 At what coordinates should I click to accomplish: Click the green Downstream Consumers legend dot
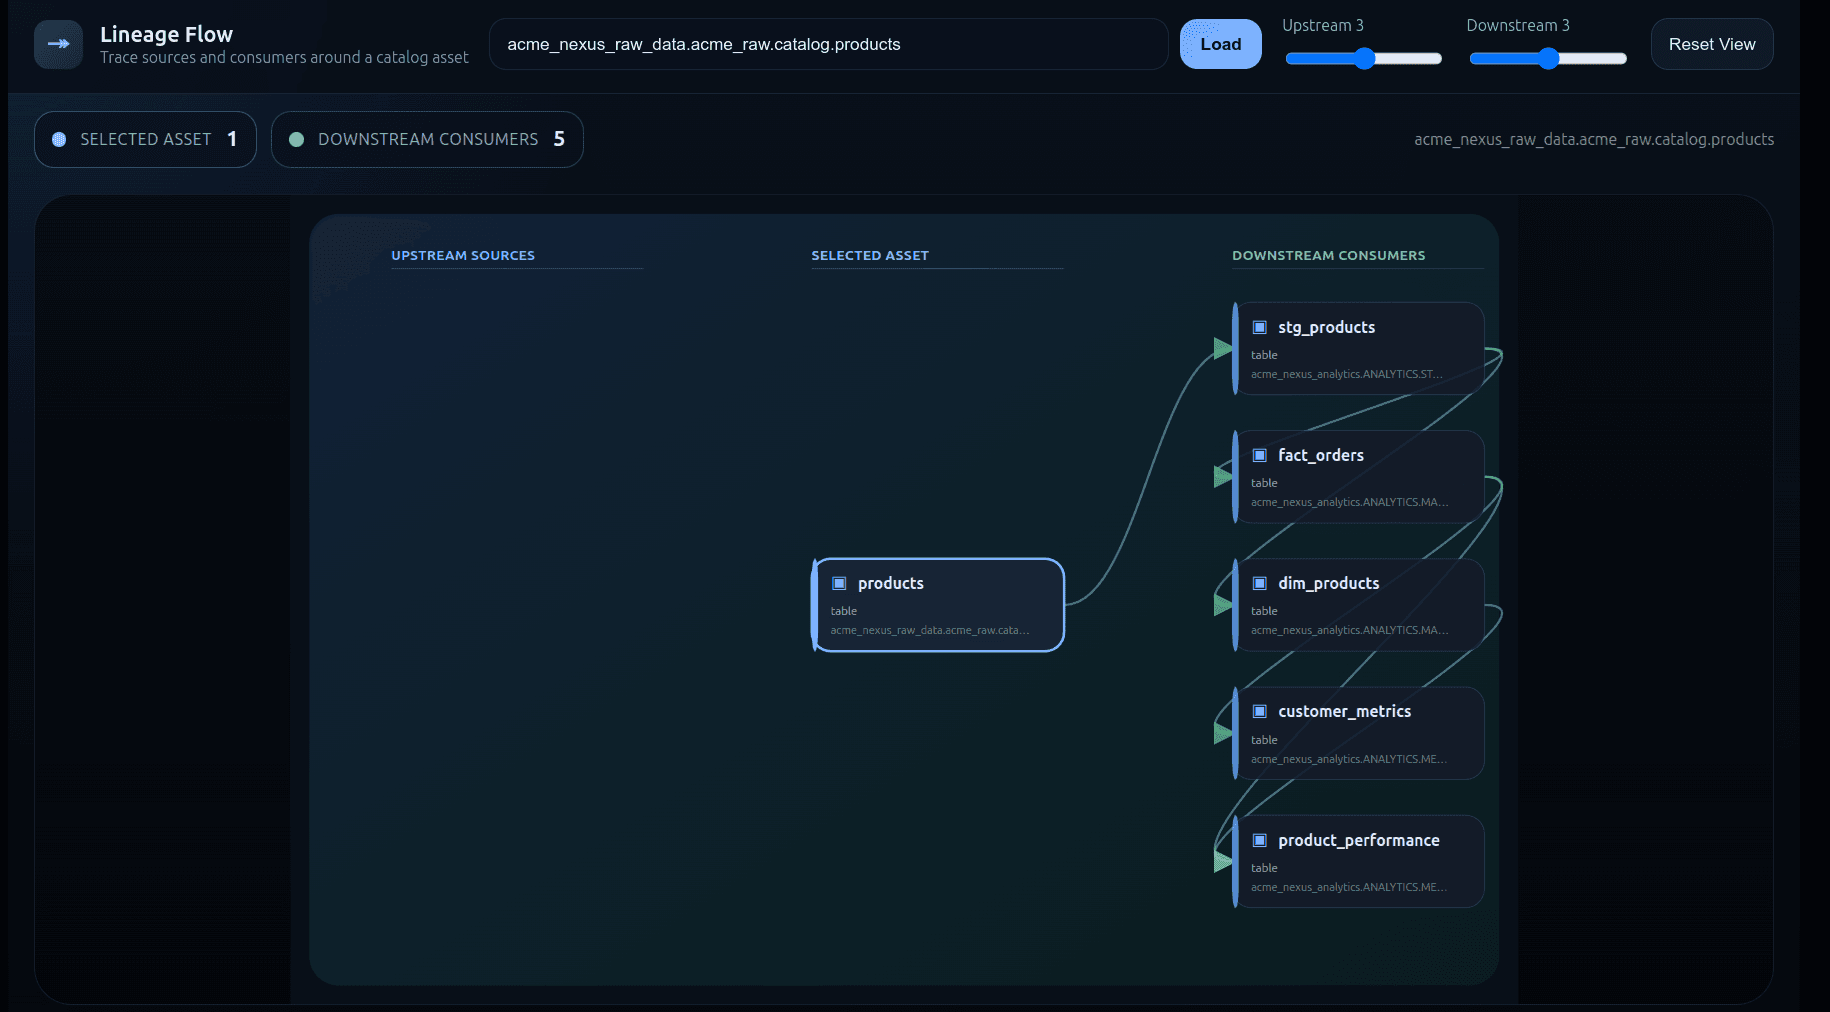pos(295,140)
